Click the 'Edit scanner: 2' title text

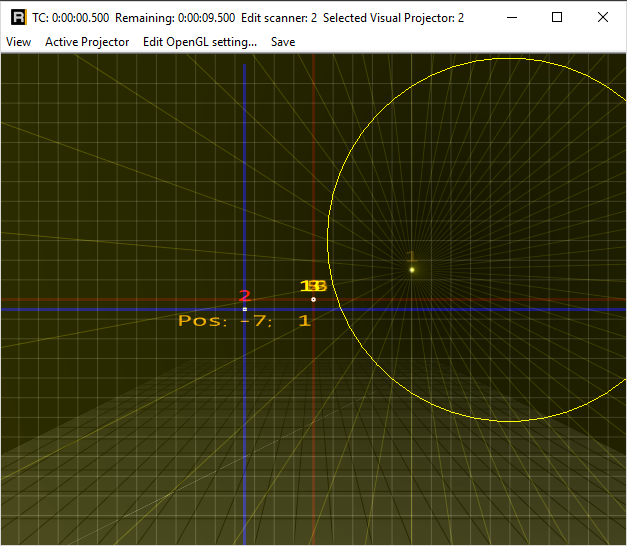279,18
